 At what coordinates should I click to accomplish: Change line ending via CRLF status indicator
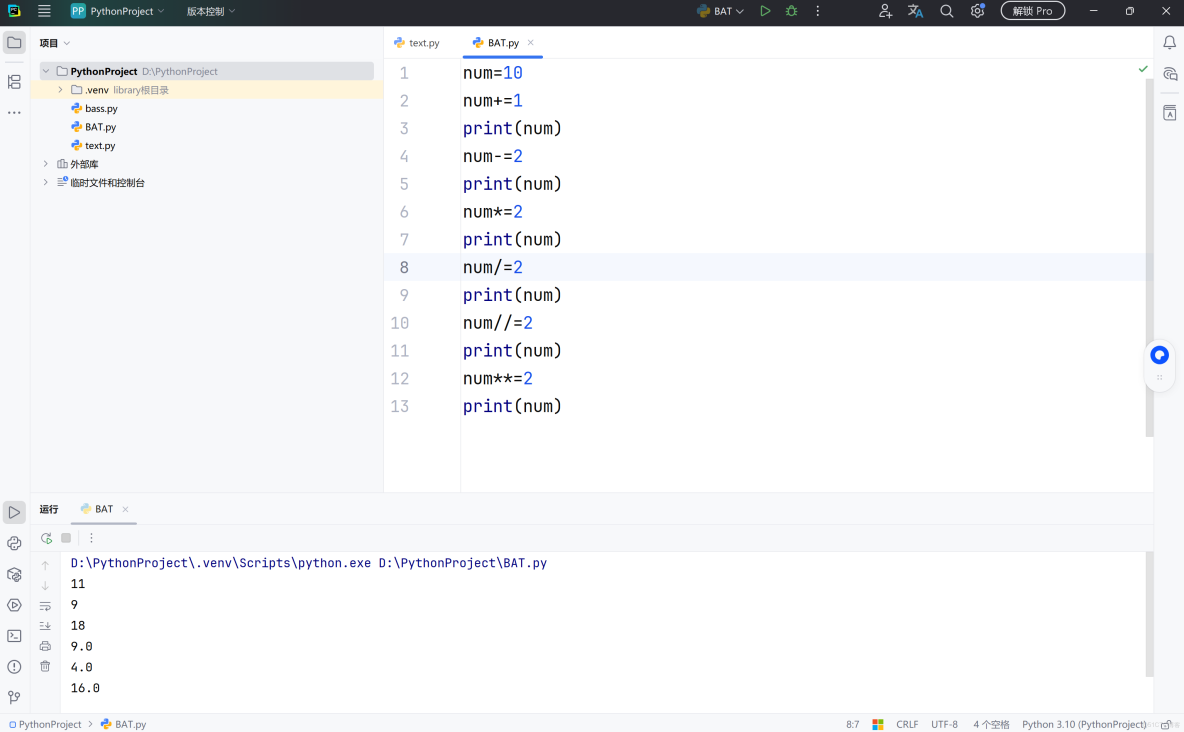906,723
